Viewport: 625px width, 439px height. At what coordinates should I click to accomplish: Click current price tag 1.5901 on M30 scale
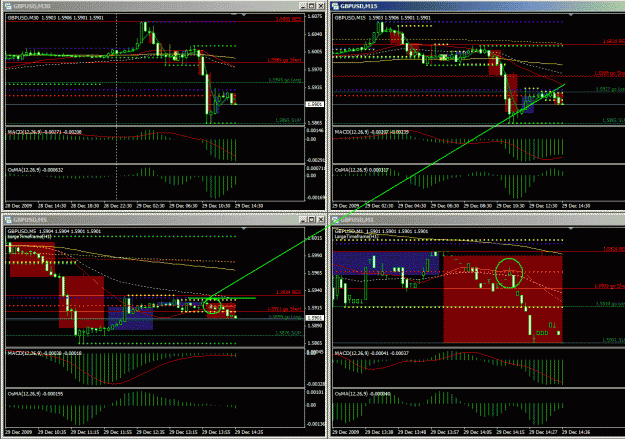(x=315, y=104)
